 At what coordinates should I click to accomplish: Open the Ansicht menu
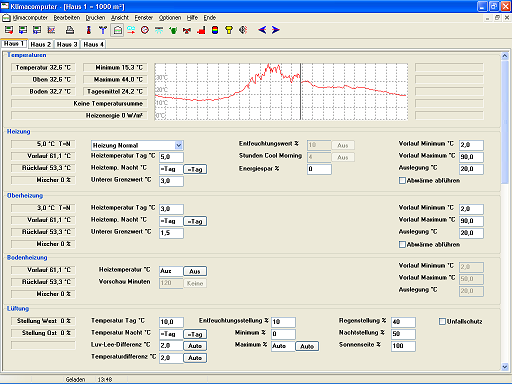click(120, 18)
